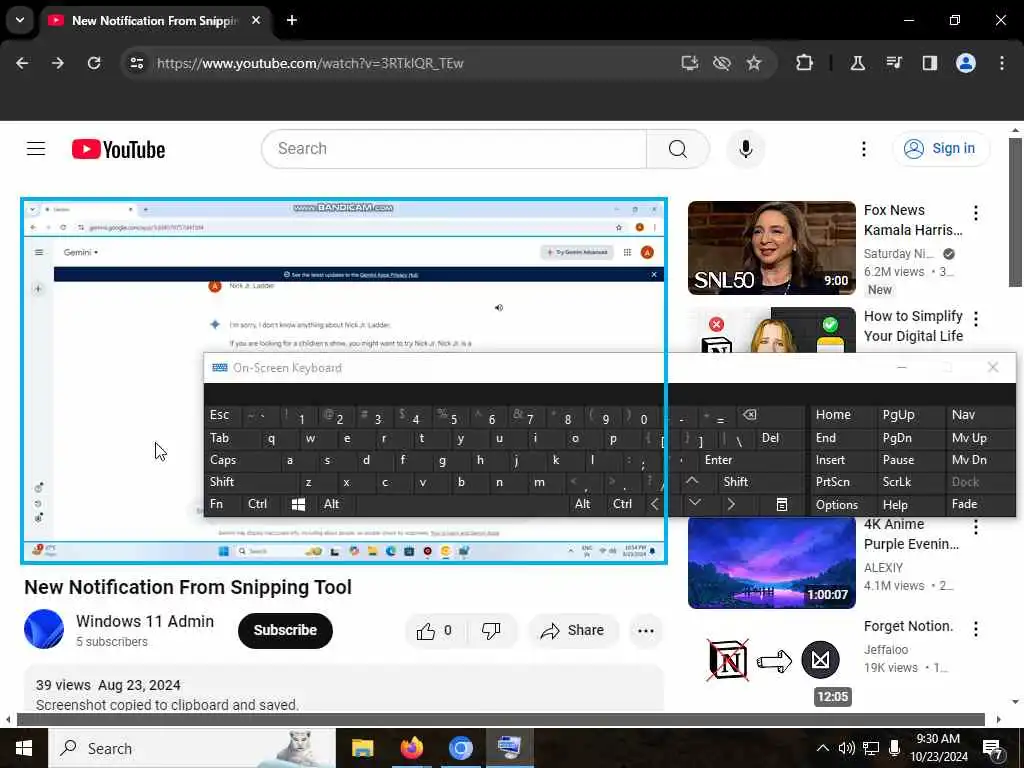The height and width of the screenshot is (768, 1024).
Task: Open the tab search dropdown arrow
Action: 20,20
